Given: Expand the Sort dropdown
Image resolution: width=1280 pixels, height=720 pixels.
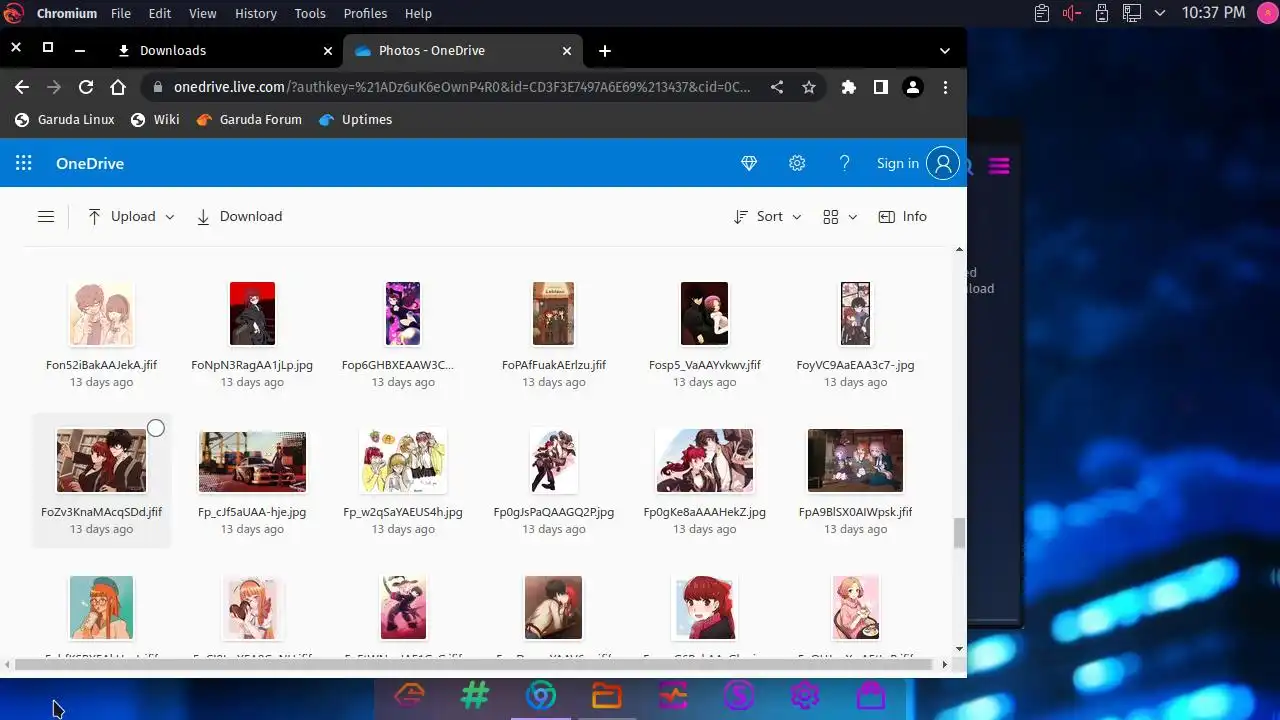Looking at the screenshot, I should (x=796, y=217).
